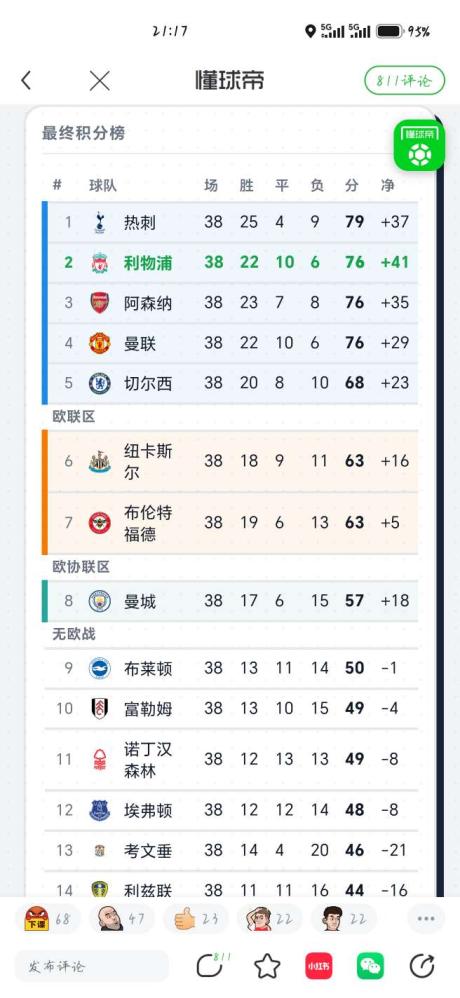Screen dimensions: 460x998
Task: Tap the 阿森纳 club crest
Action: point(100,302)
